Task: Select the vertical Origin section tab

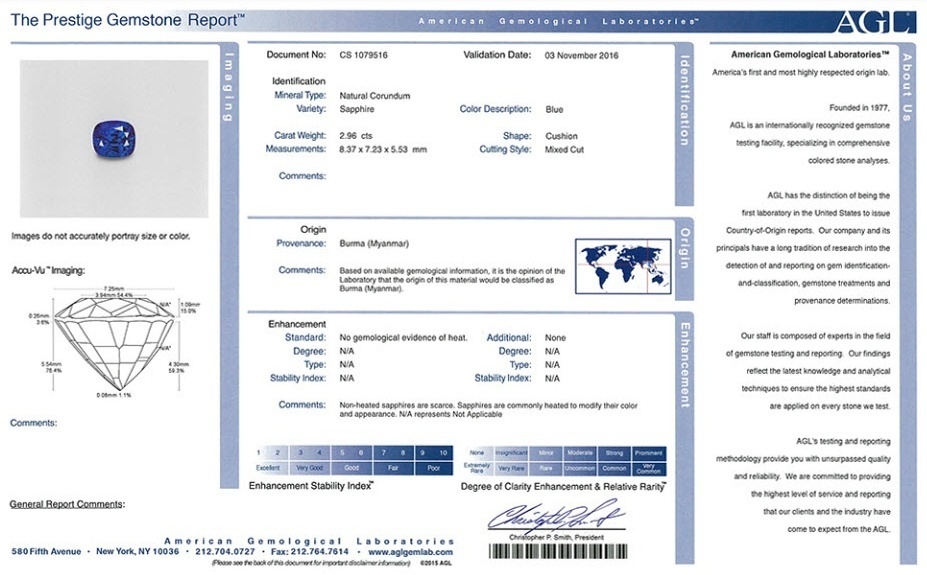Action: point(685,247)
